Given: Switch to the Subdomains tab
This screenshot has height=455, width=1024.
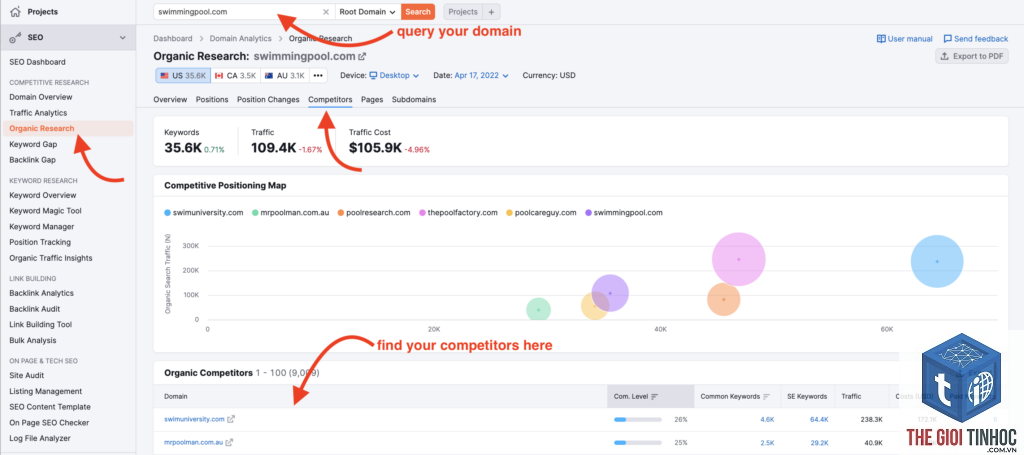Looking at the screenshot, I should (x=414, y=99).
